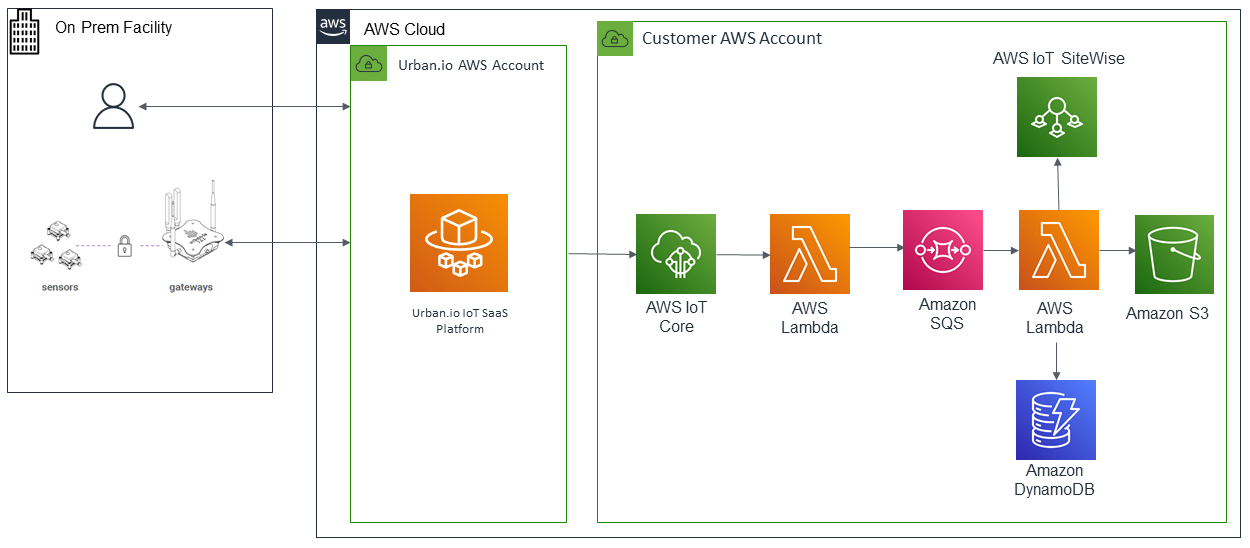Viewport: 1250px width, 548px height.
Task: Click the Lambda icon after IoT Core
Action: [x=810, y=254]
